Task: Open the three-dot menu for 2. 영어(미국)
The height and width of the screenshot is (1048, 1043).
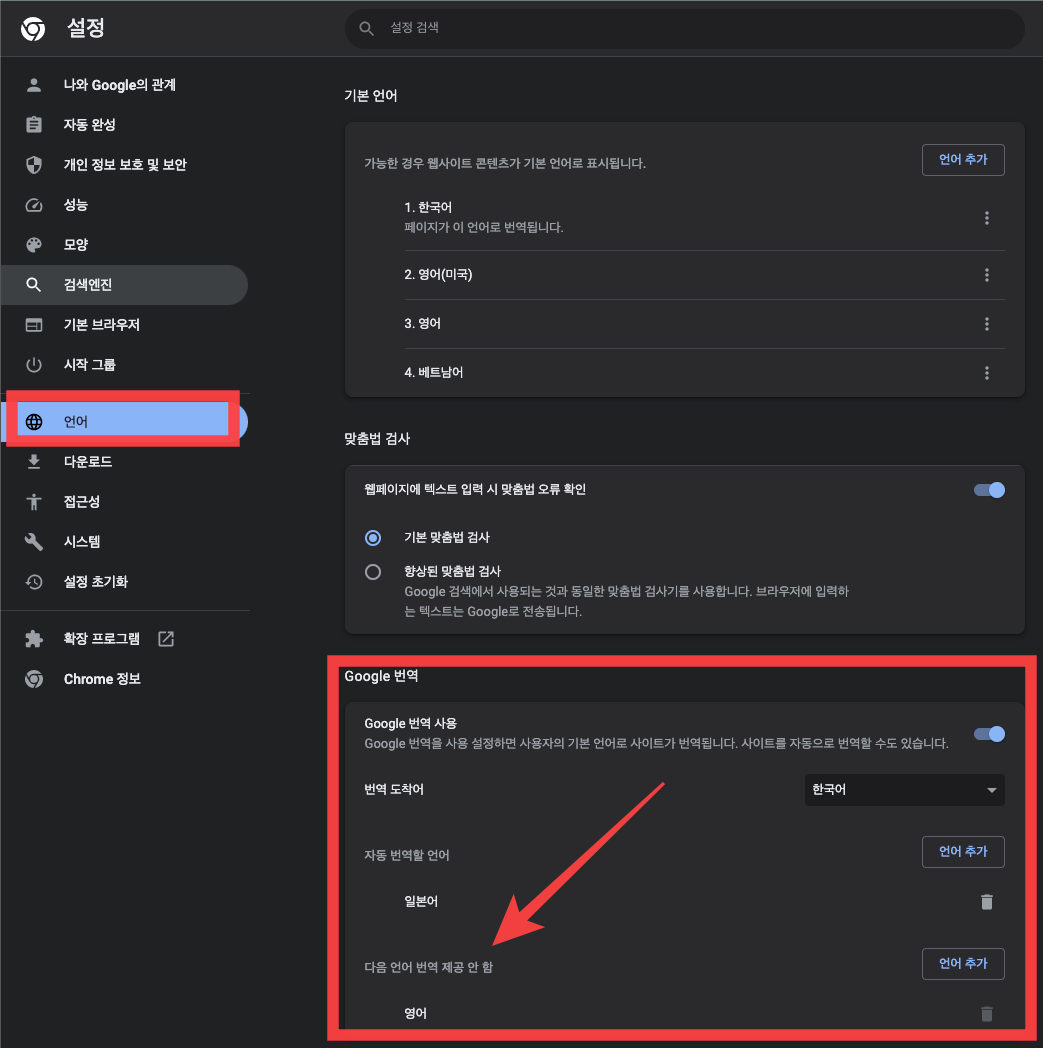Action: [986, 275]
